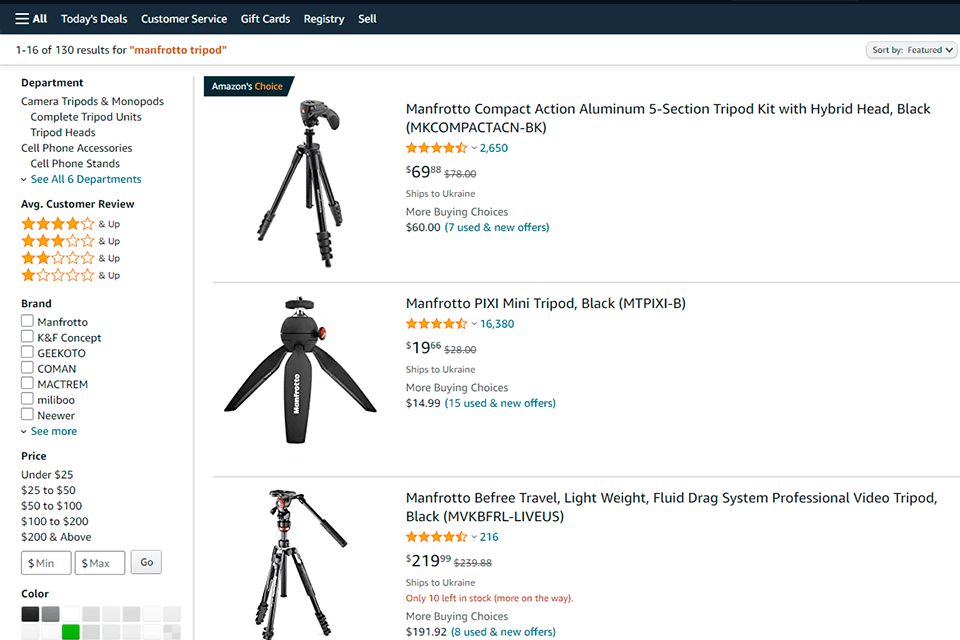Viewport: 960px width, 640px height.
Task: Open 2,650 reviews link
Action: click(493, 148)
